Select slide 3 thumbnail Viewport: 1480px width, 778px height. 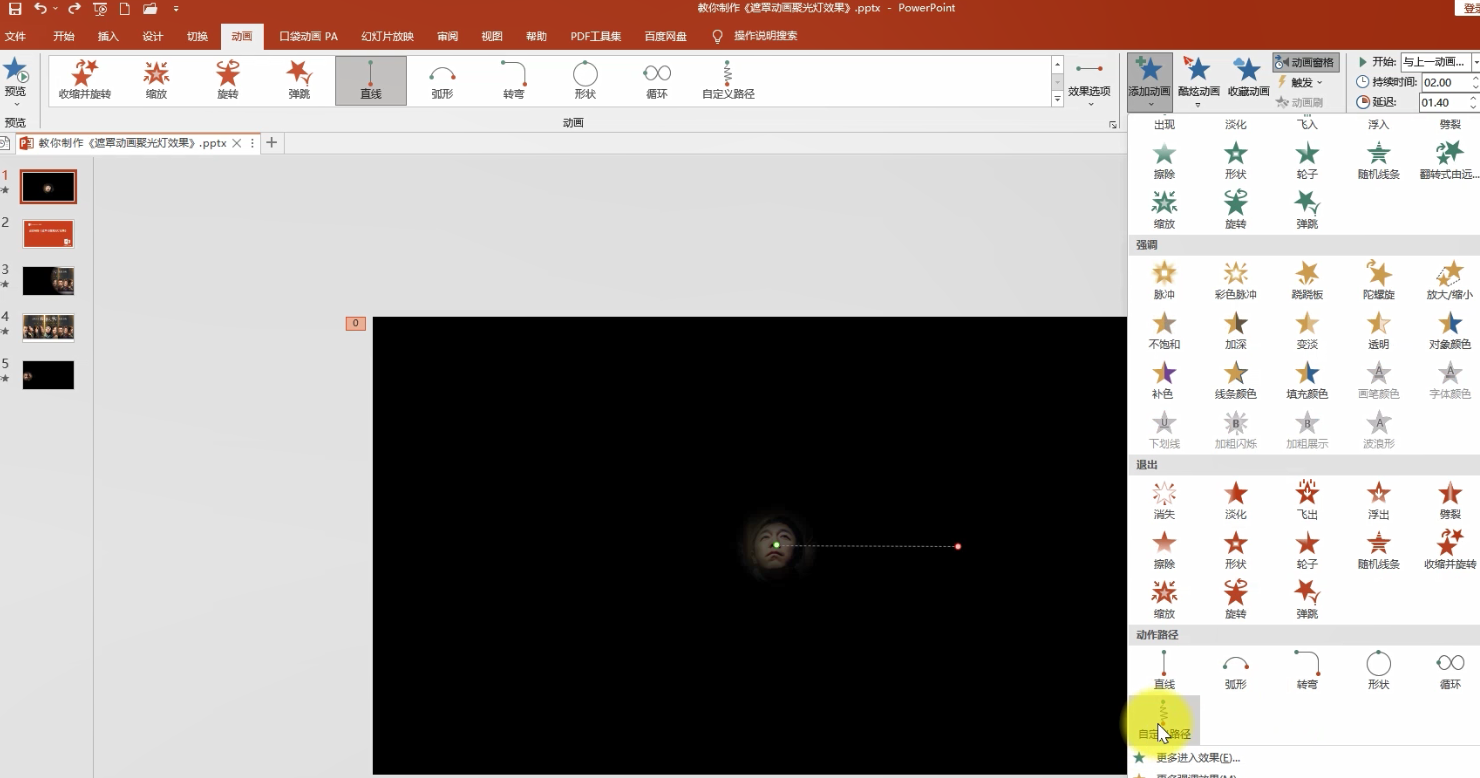click(x=48, y=281)
